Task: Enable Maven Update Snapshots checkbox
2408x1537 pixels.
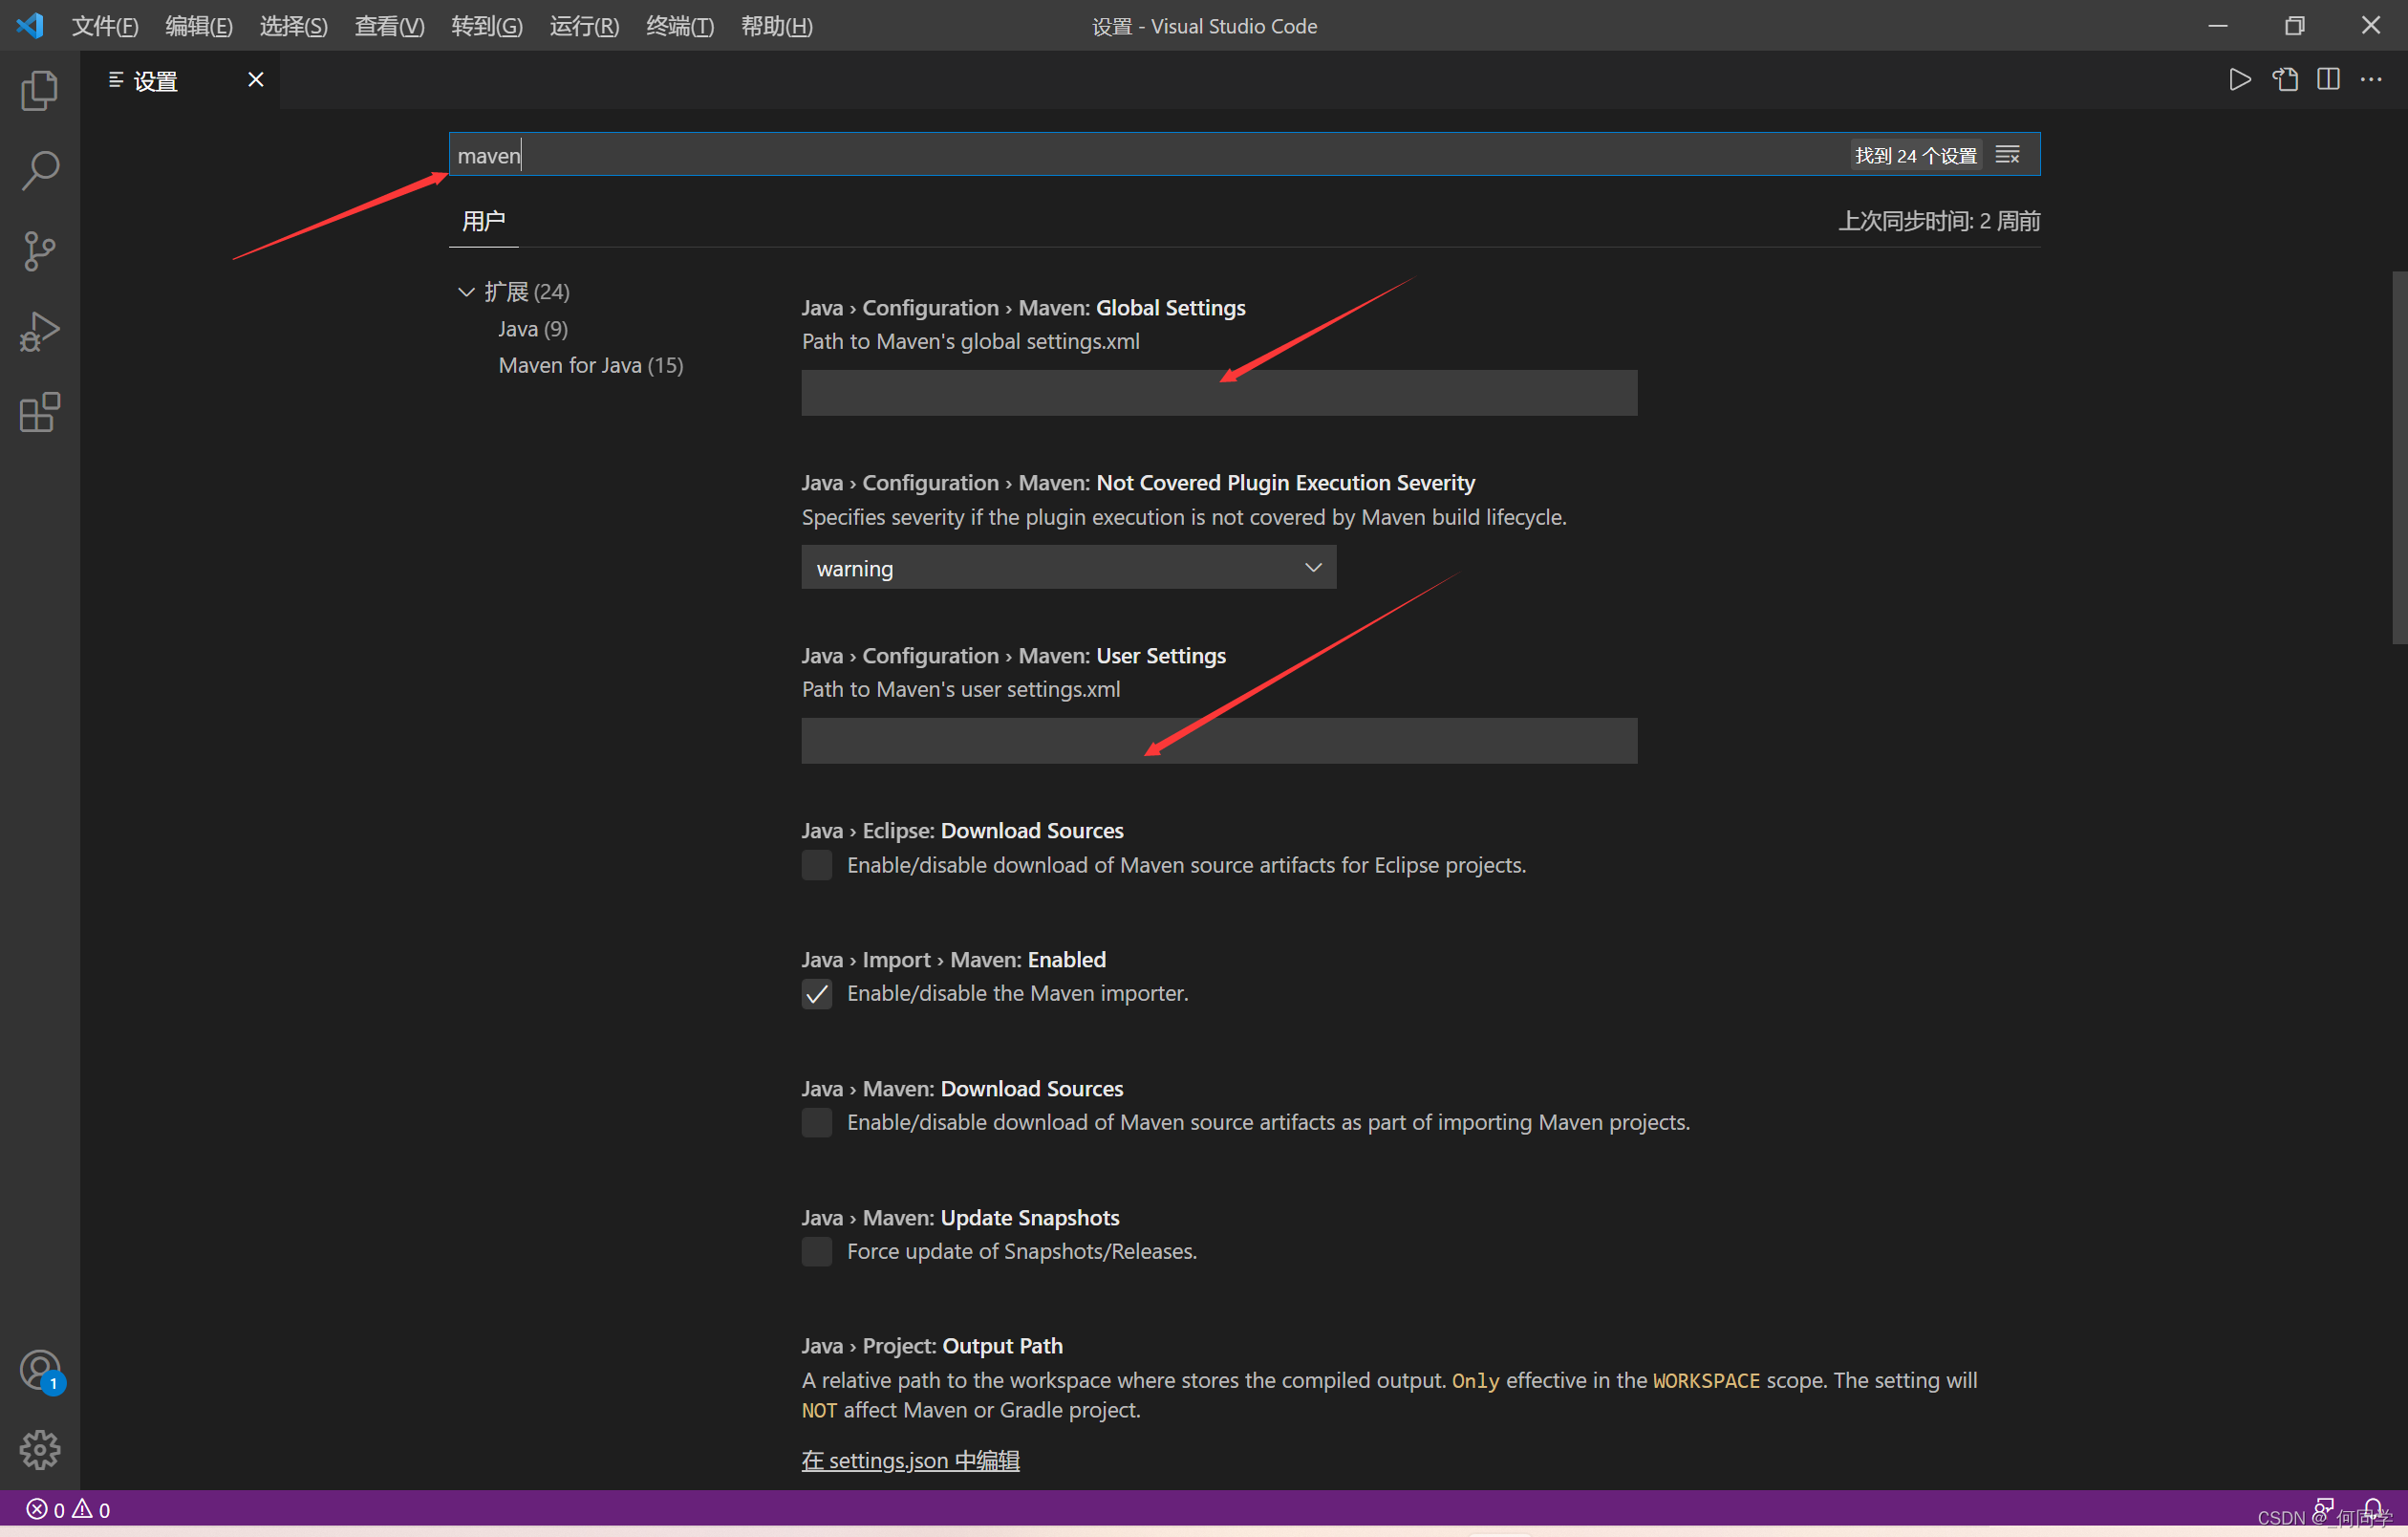Action: click(x=816, y=1252)
